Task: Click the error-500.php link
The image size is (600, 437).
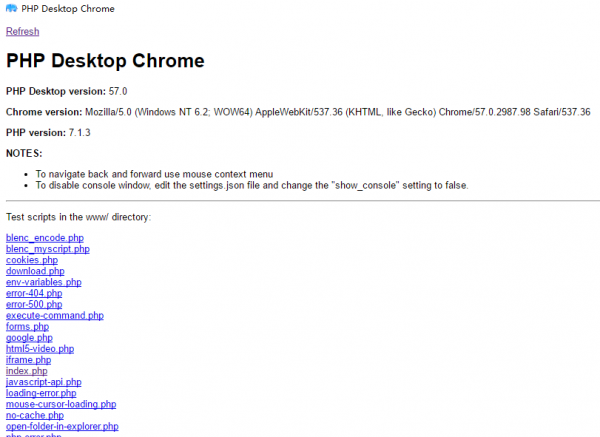Action: [34, 304]
